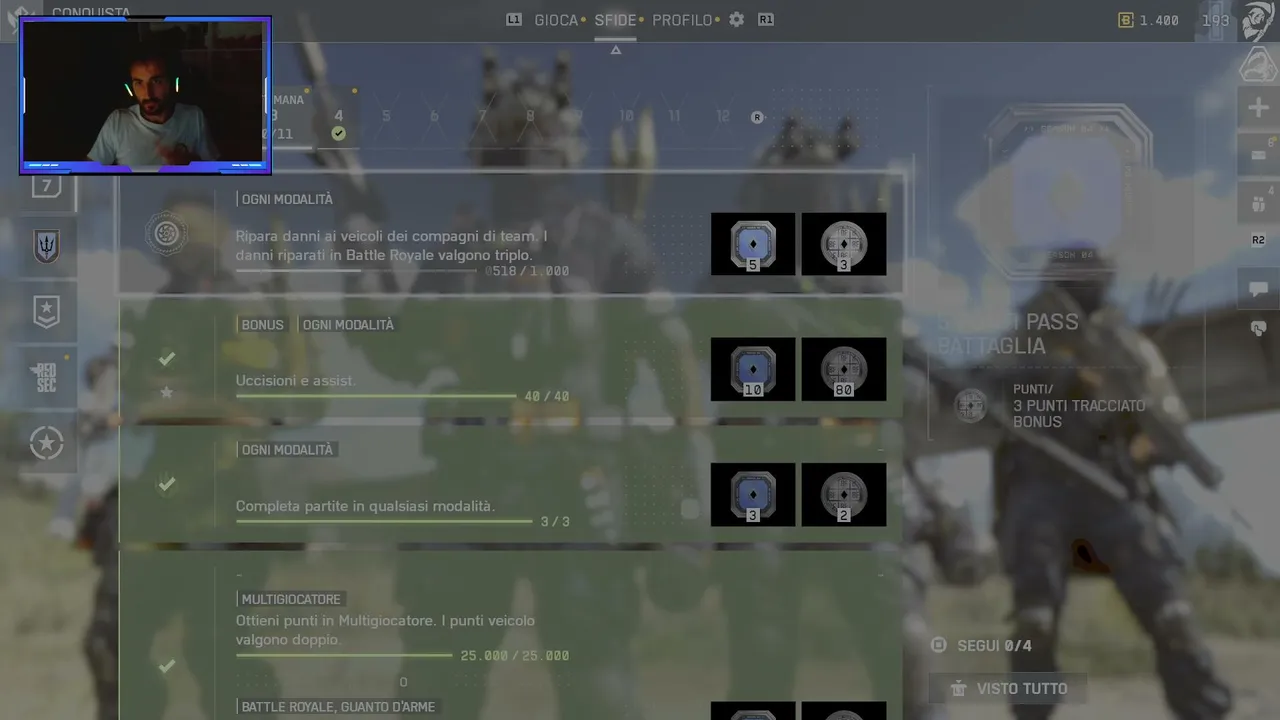Click the 1.400 currency balance
Screen dimensions: 1280x720
point(1159,20)
